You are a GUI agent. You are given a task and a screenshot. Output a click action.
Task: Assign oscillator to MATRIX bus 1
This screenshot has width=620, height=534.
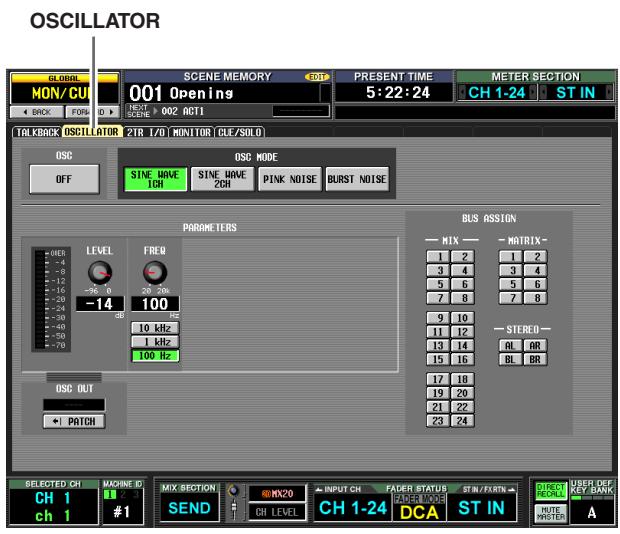pyautogui.click(x=511, y=257)
